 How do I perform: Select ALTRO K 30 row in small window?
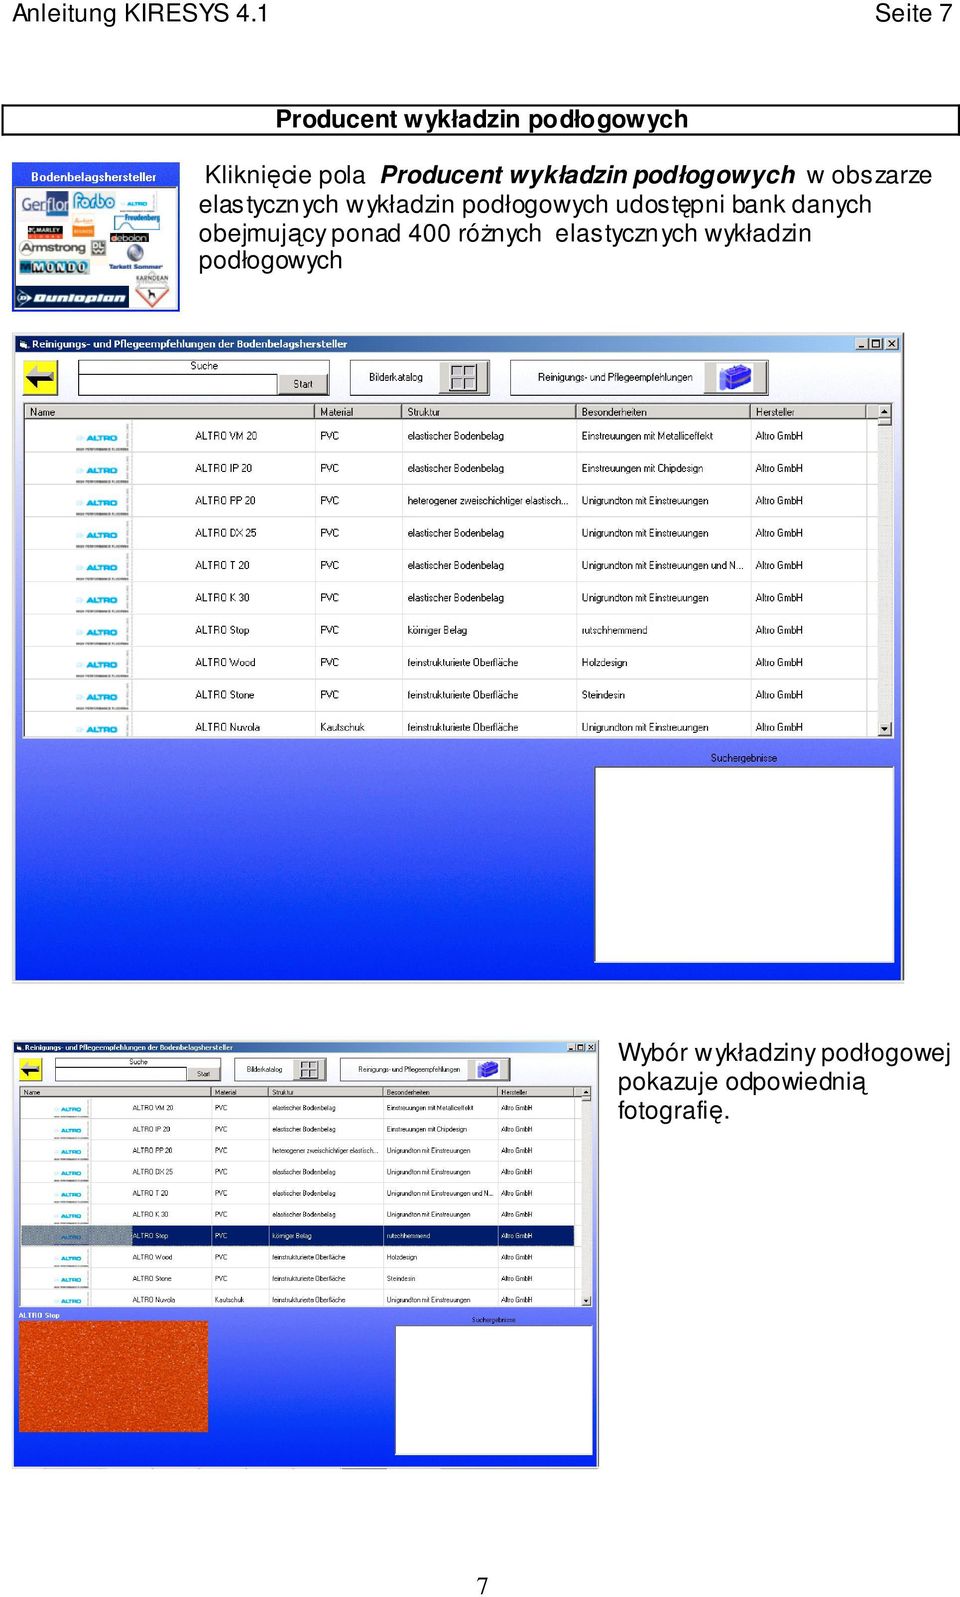point(298,1214)
